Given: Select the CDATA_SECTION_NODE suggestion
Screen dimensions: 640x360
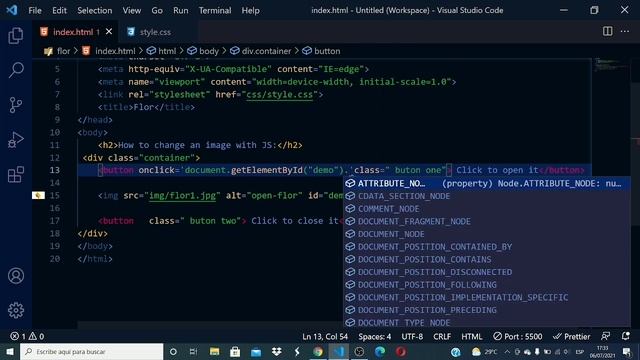Looking at the screenshot, I should click(487, 196).
